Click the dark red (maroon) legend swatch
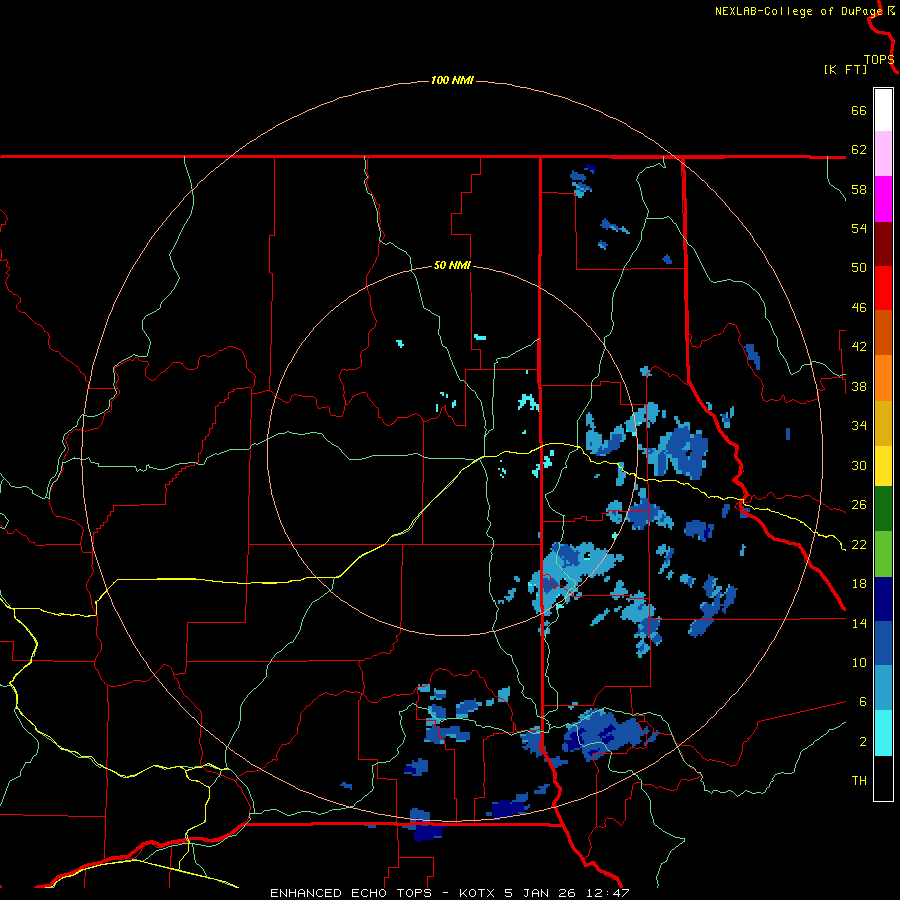 click(x=883, y=244)
